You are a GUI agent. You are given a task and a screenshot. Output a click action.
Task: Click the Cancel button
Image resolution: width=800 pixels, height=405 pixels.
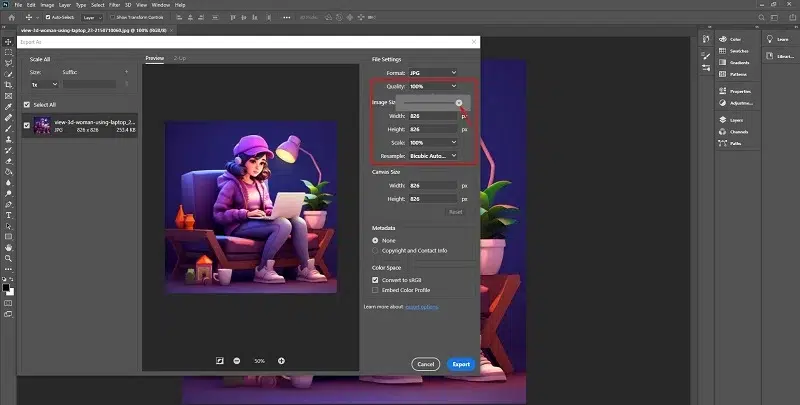426,364
